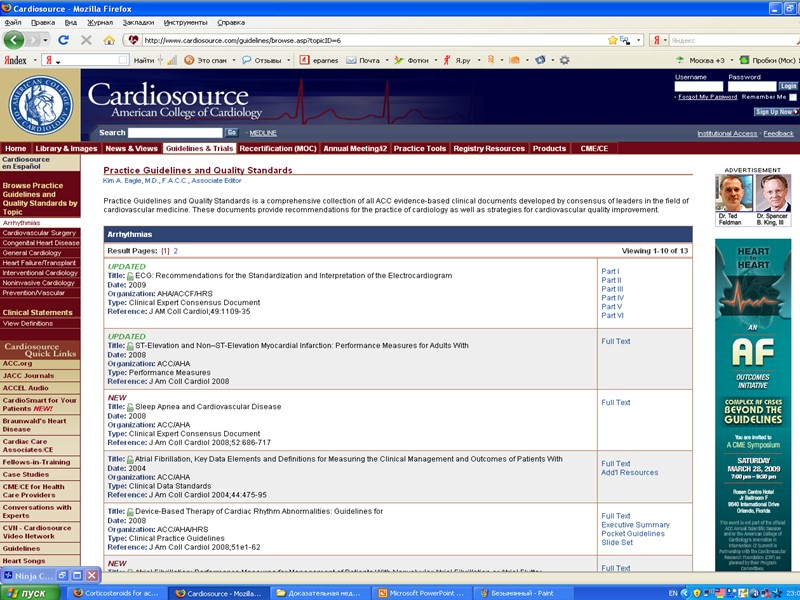800x600 pixels.
Task: Select the 'Practice Tools' site tab
Action: [419, 148]
